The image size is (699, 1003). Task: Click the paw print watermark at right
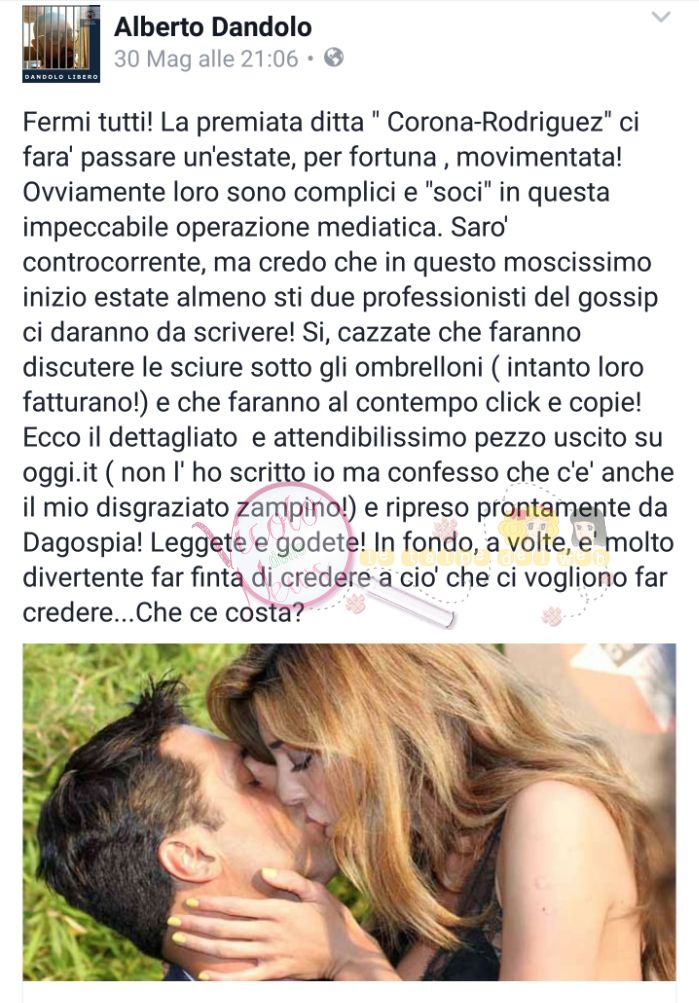pos(551,616)
